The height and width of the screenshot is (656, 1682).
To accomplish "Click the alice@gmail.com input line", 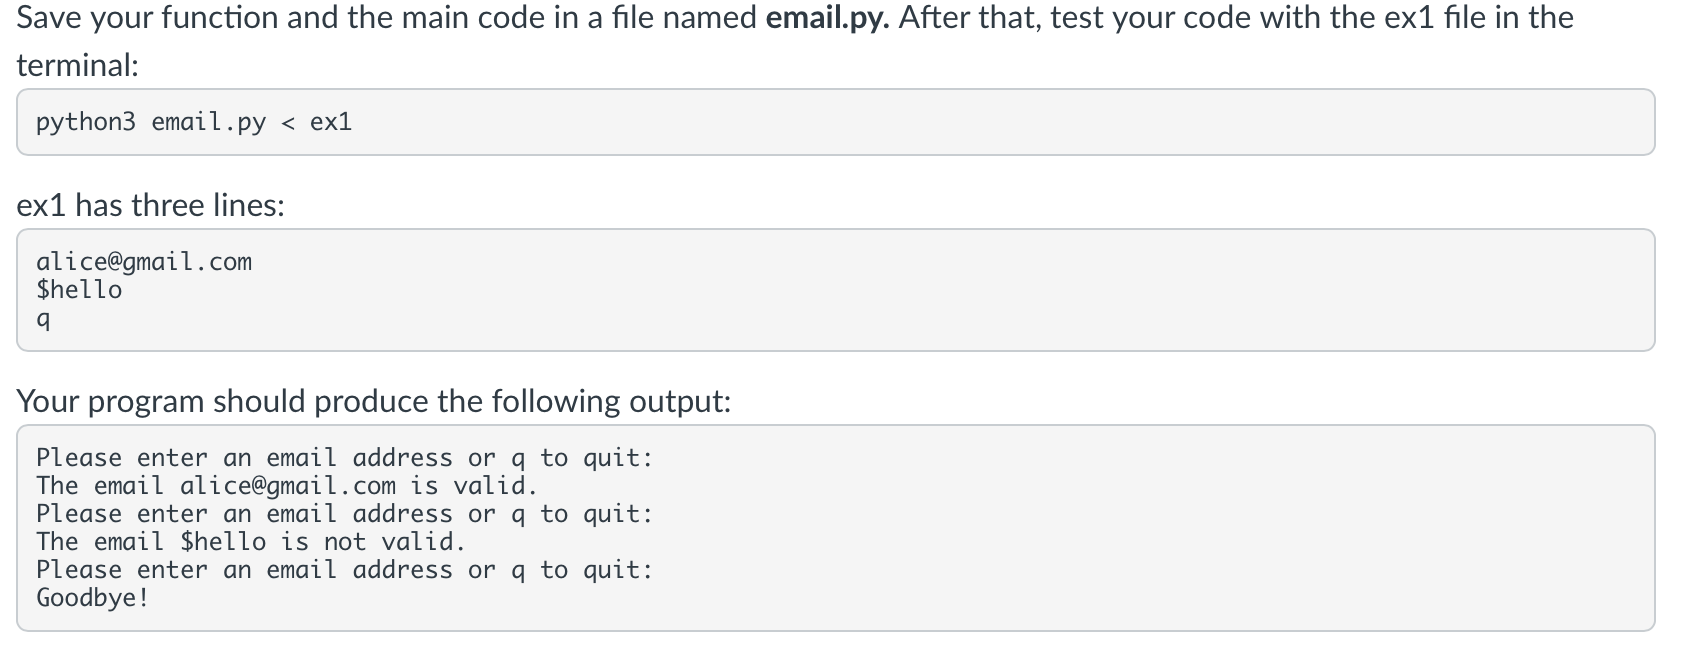I will (144, 261).
